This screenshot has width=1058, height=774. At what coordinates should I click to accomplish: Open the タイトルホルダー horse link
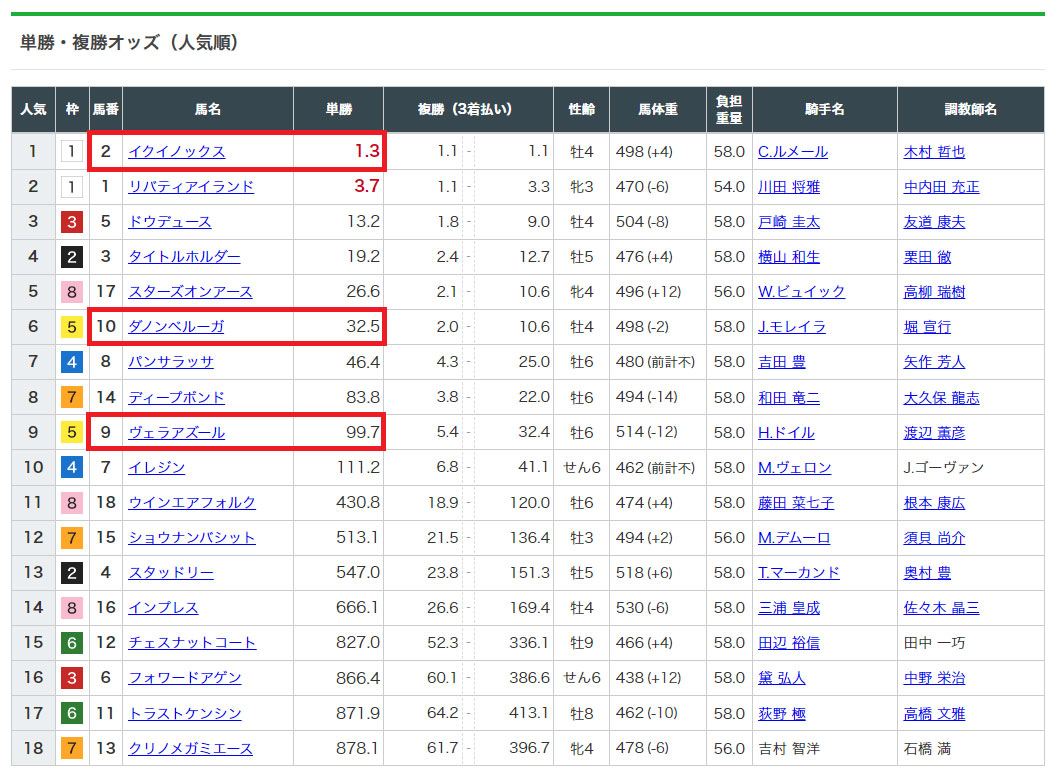[x=184, y=257]
